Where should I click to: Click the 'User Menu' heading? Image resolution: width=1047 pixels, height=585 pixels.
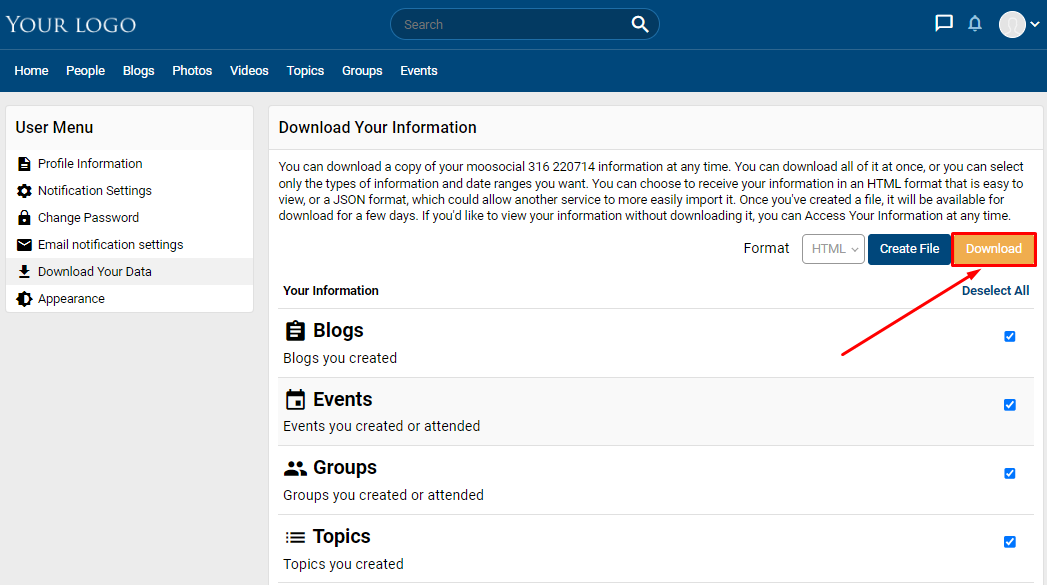[x=54, y=128]
